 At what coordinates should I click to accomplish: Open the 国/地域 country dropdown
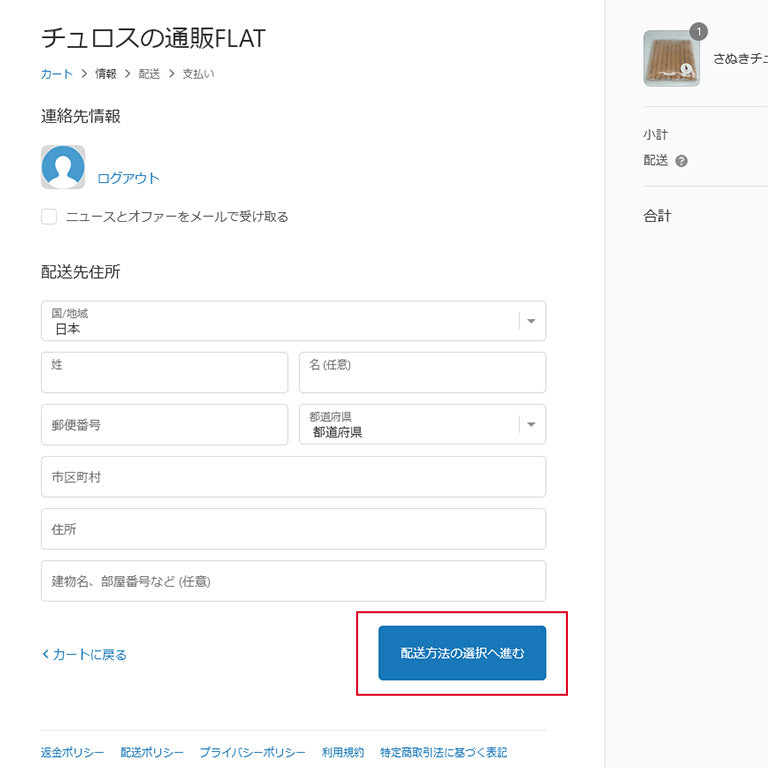click(293, 321)
